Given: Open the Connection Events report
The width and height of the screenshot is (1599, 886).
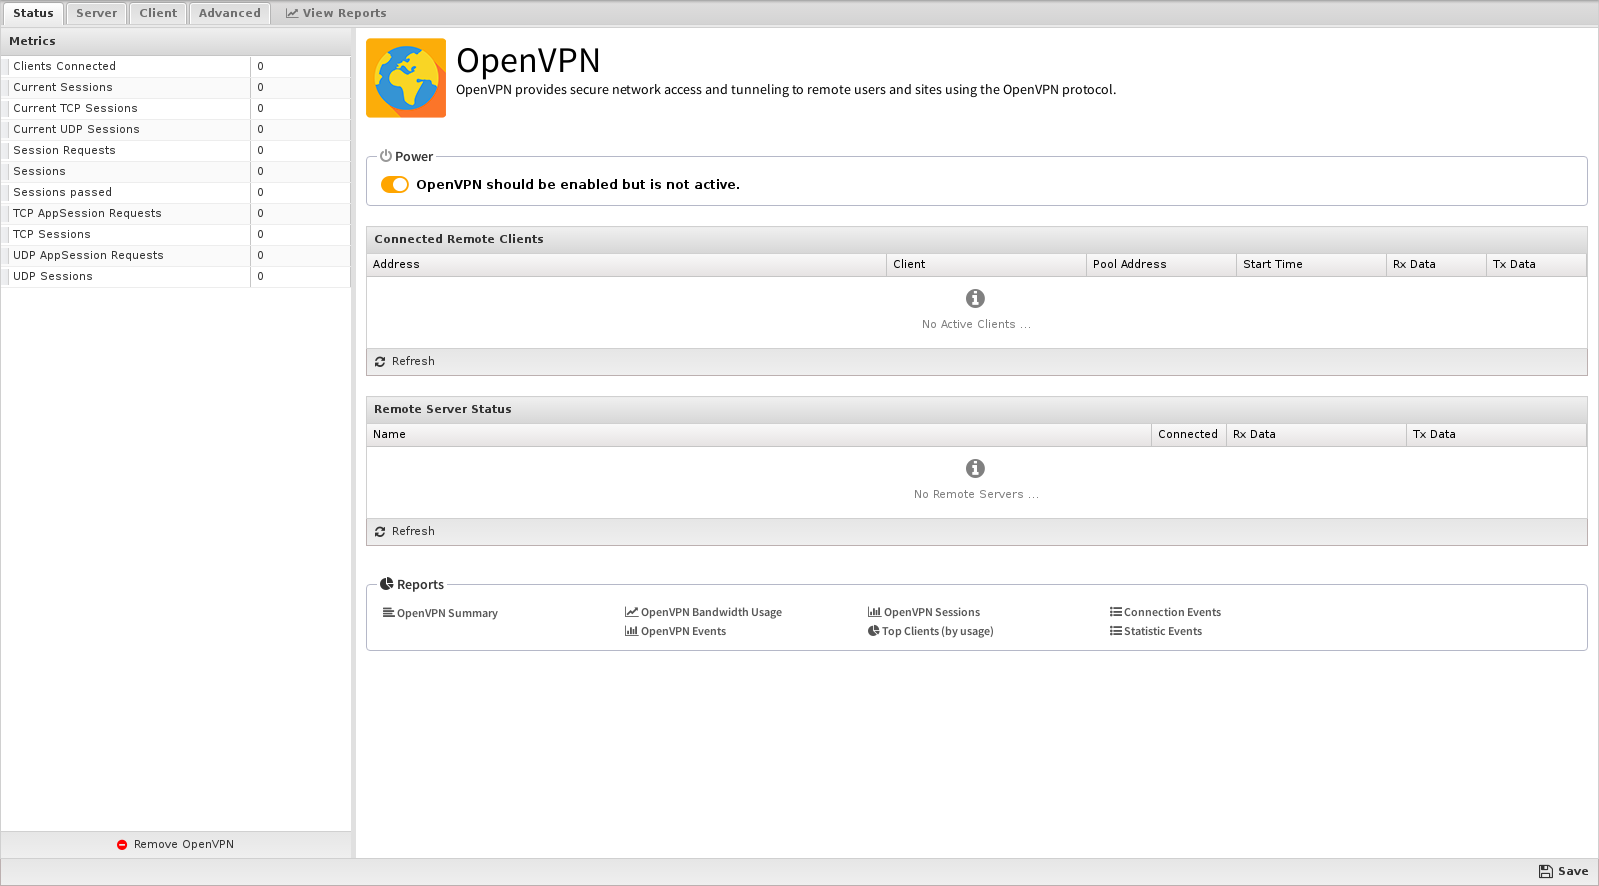Looking at the screenshot, I should 1172,612.
